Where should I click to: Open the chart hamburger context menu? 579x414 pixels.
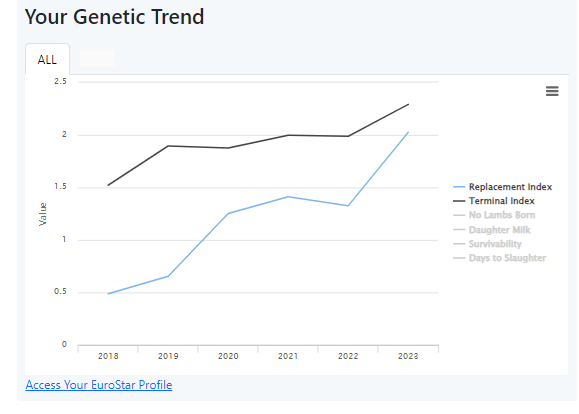[552, 91]
